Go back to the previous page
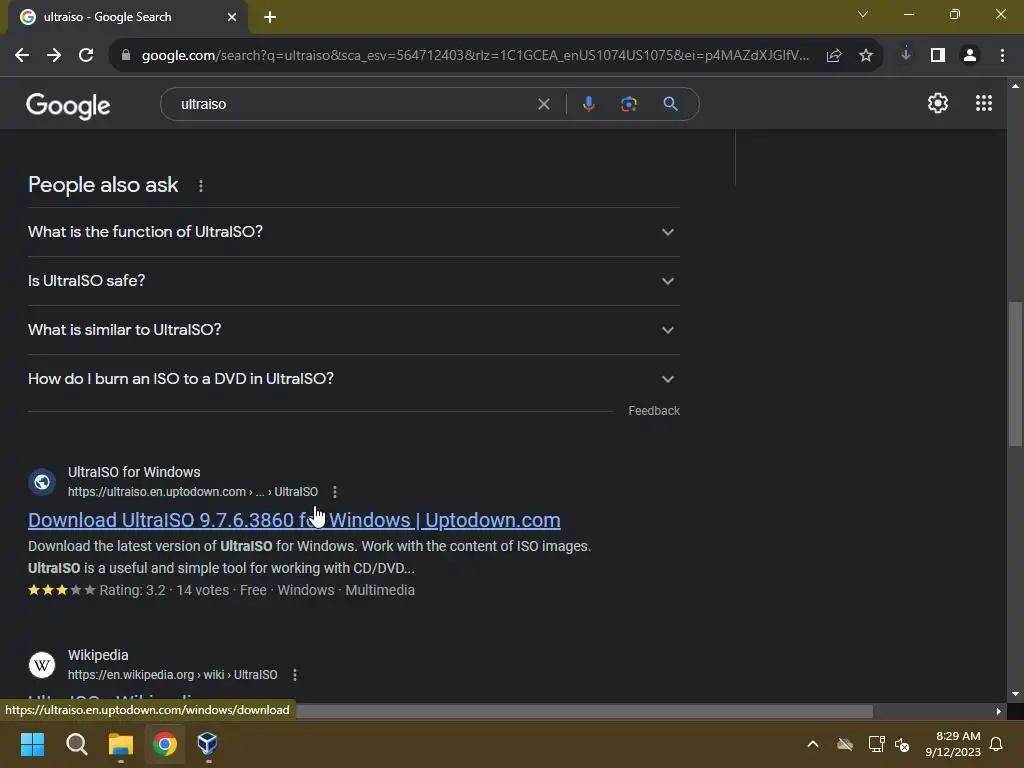The width and height of the screenshot is (1024, 768). (22, 56)
